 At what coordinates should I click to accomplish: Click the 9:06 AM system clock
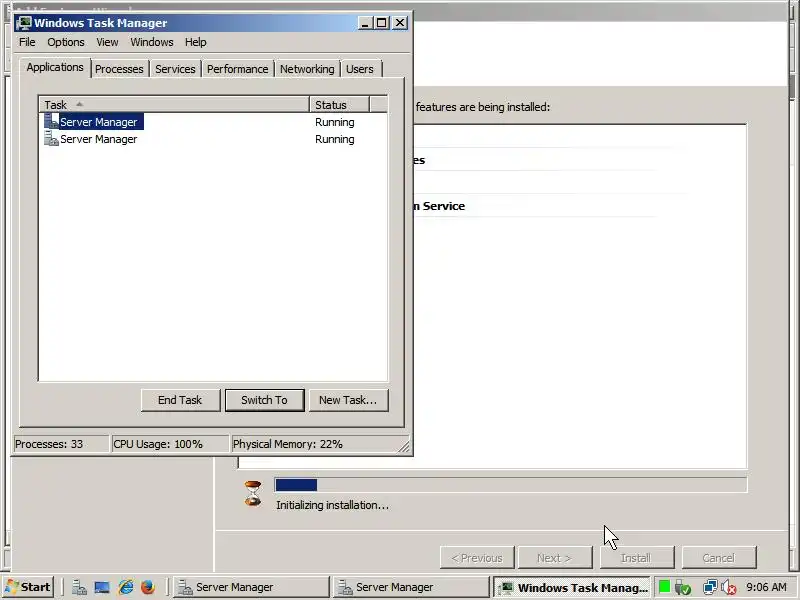click(x=766, y=587)
